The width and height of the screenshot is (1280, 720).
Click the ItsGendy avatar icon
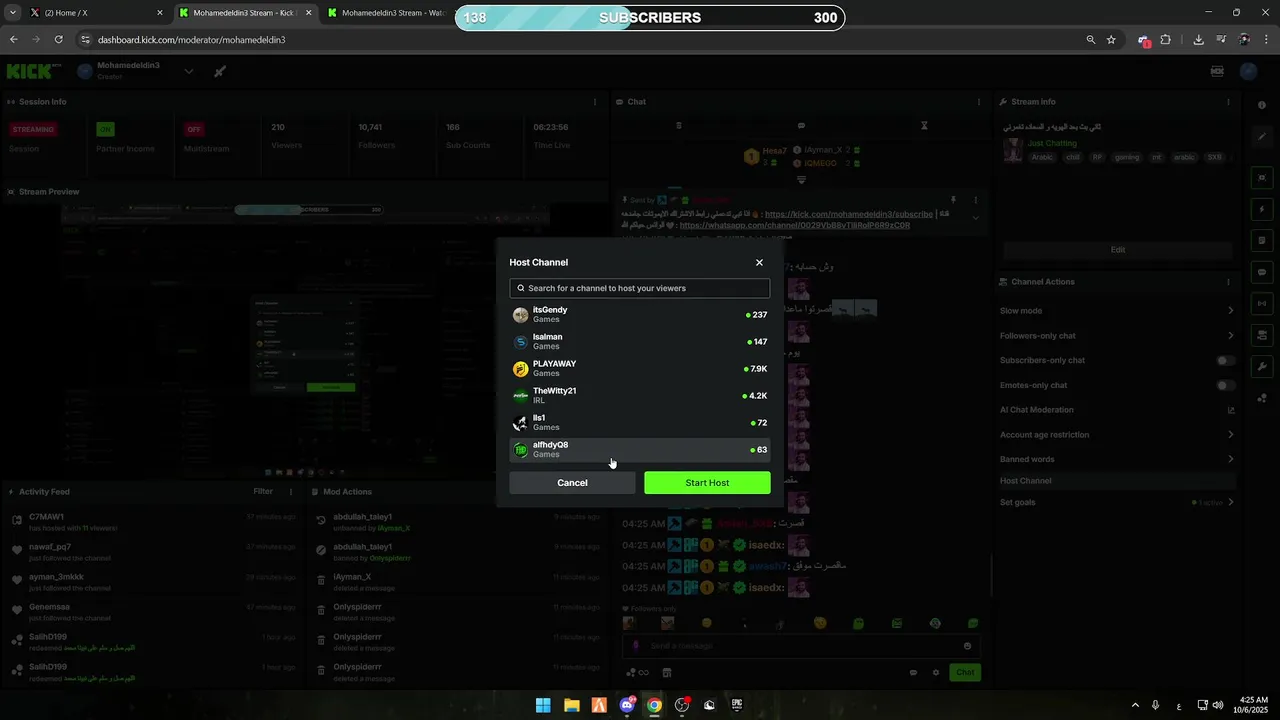(x=520, y=315)
